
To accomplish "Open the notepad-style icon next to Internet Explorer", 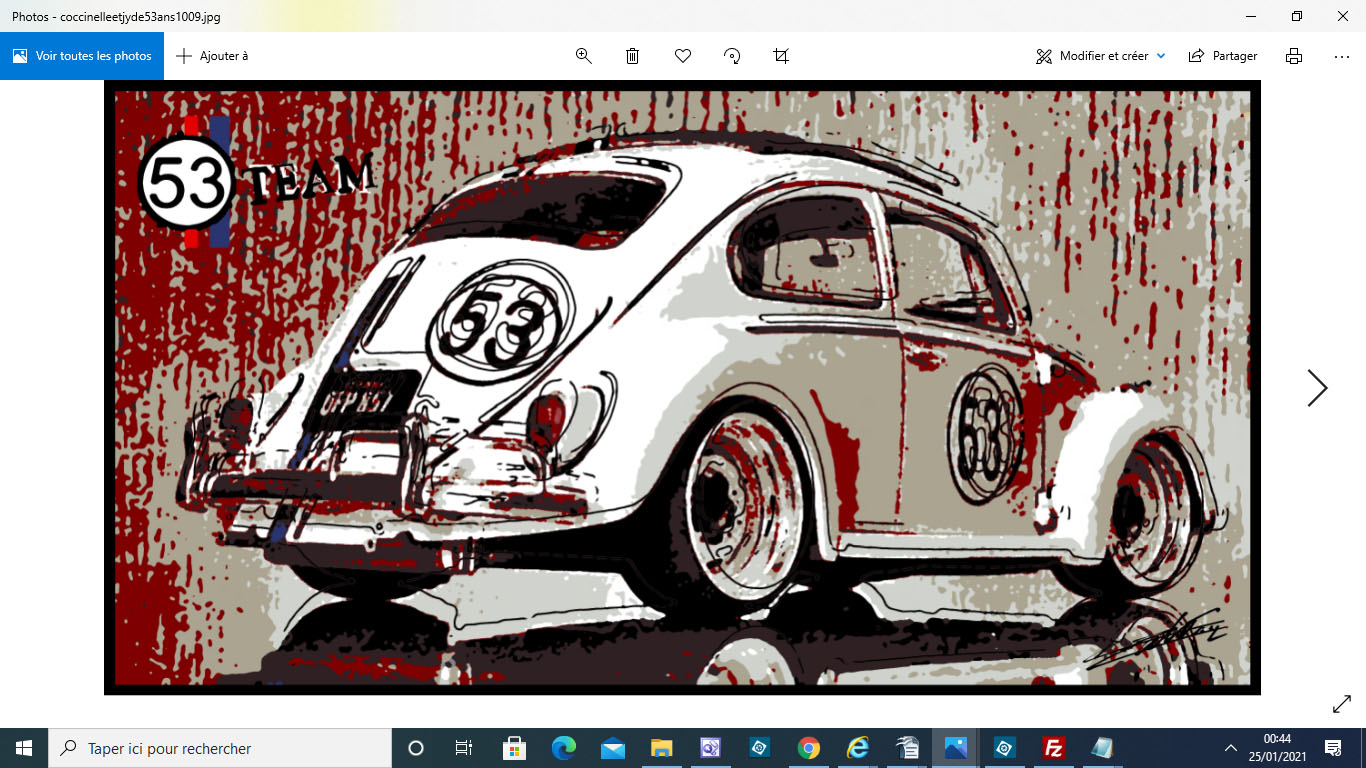I will pos(907,748).
